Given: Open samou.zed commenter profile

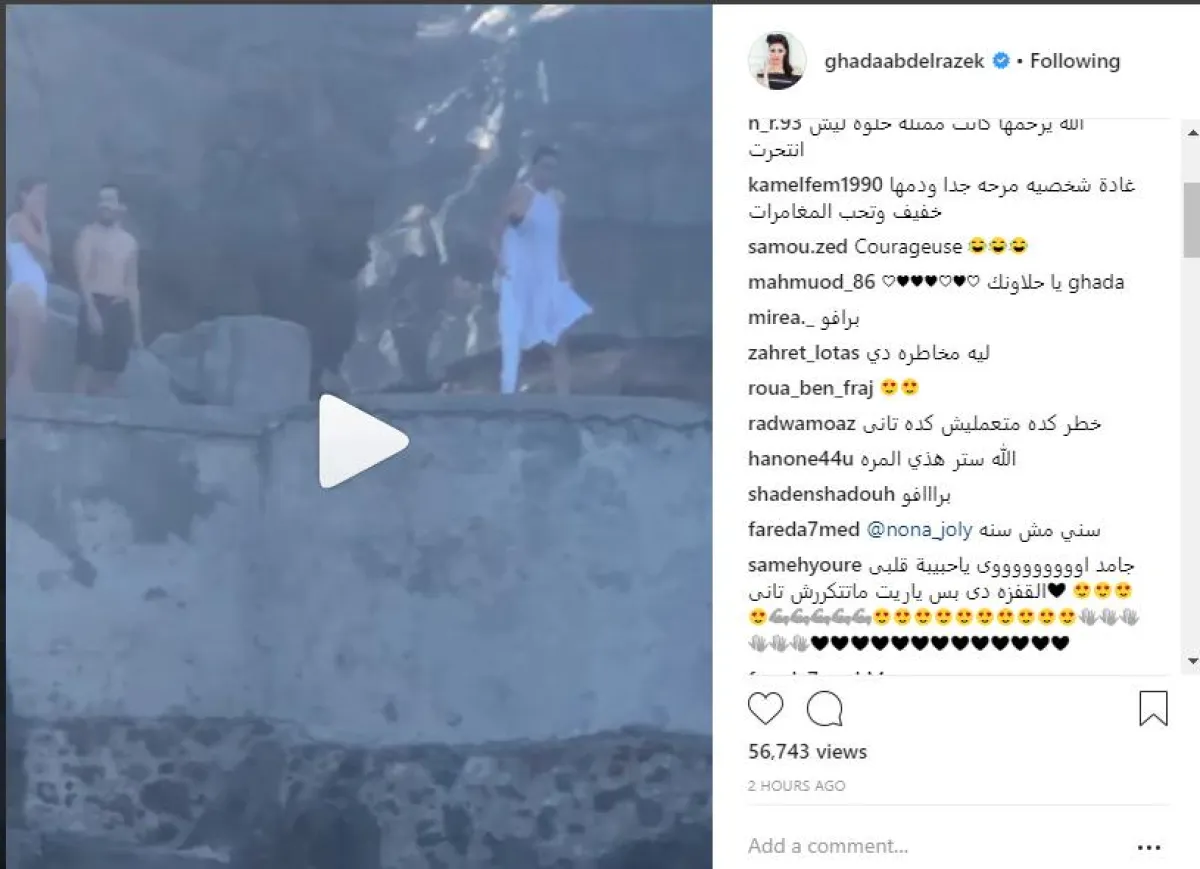Looking at the screenshot, I should [799, 246].
